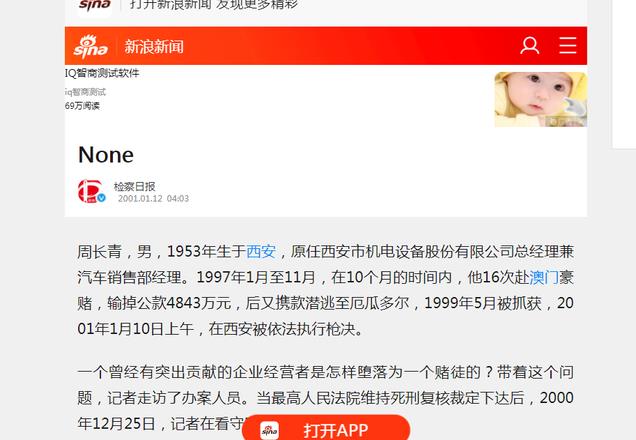This screenshot has height=440, width=636.
Task: Open the user account profile icon
Action: click(x=530, y=45)
